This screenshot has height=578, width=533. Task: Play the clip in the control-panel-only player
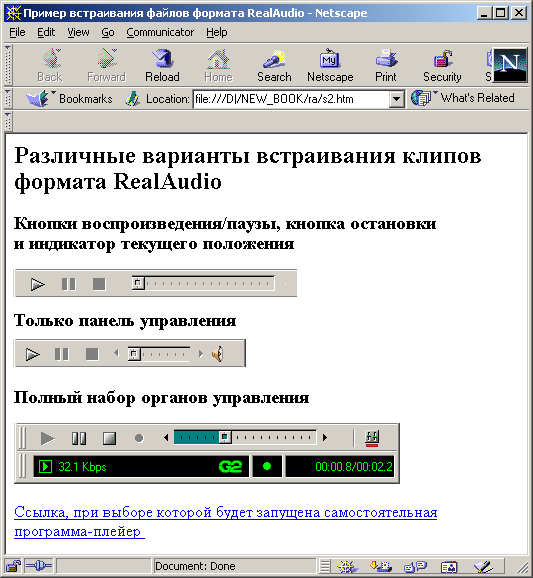coord(33,354)
